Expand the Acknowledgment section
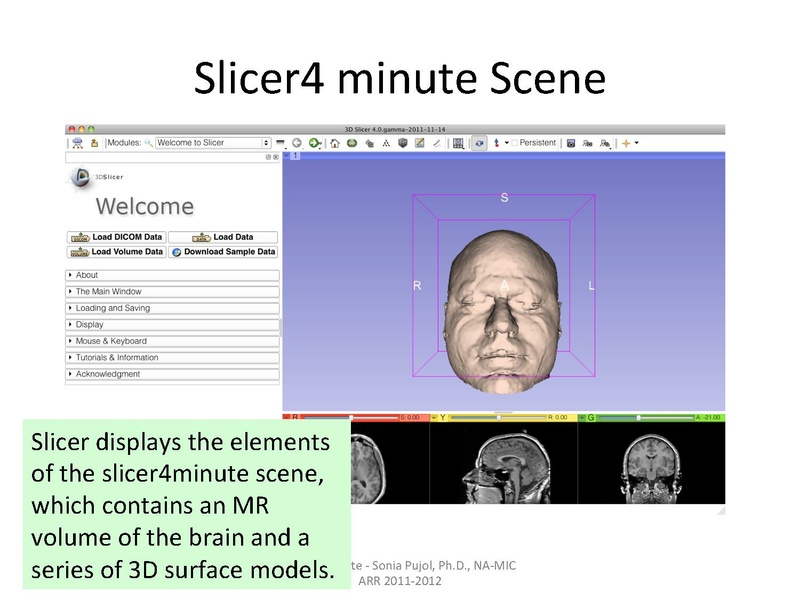 [172, 374]
